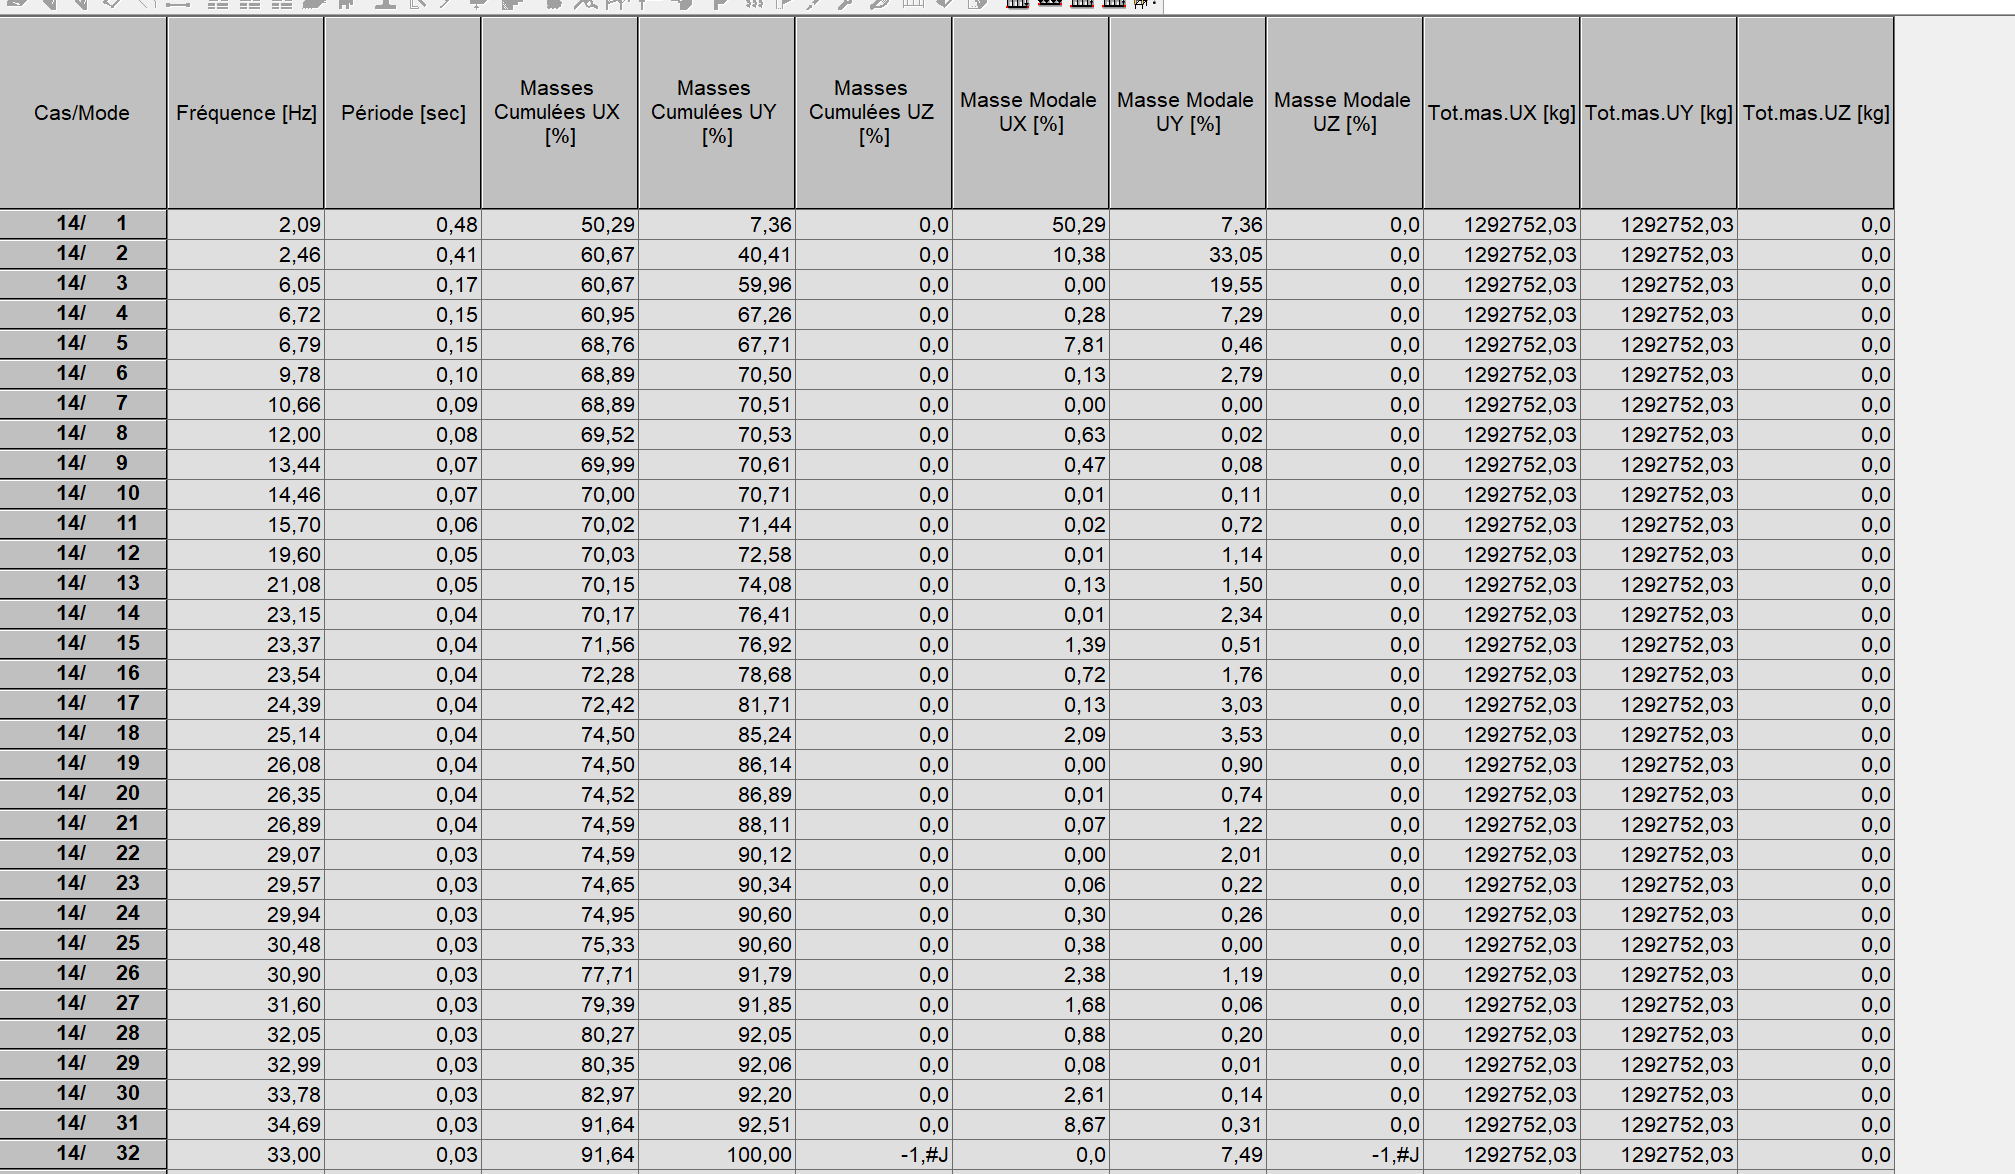
Task: Click the Masse Modale UY [%] header
Action: (x=1188, y=113)
